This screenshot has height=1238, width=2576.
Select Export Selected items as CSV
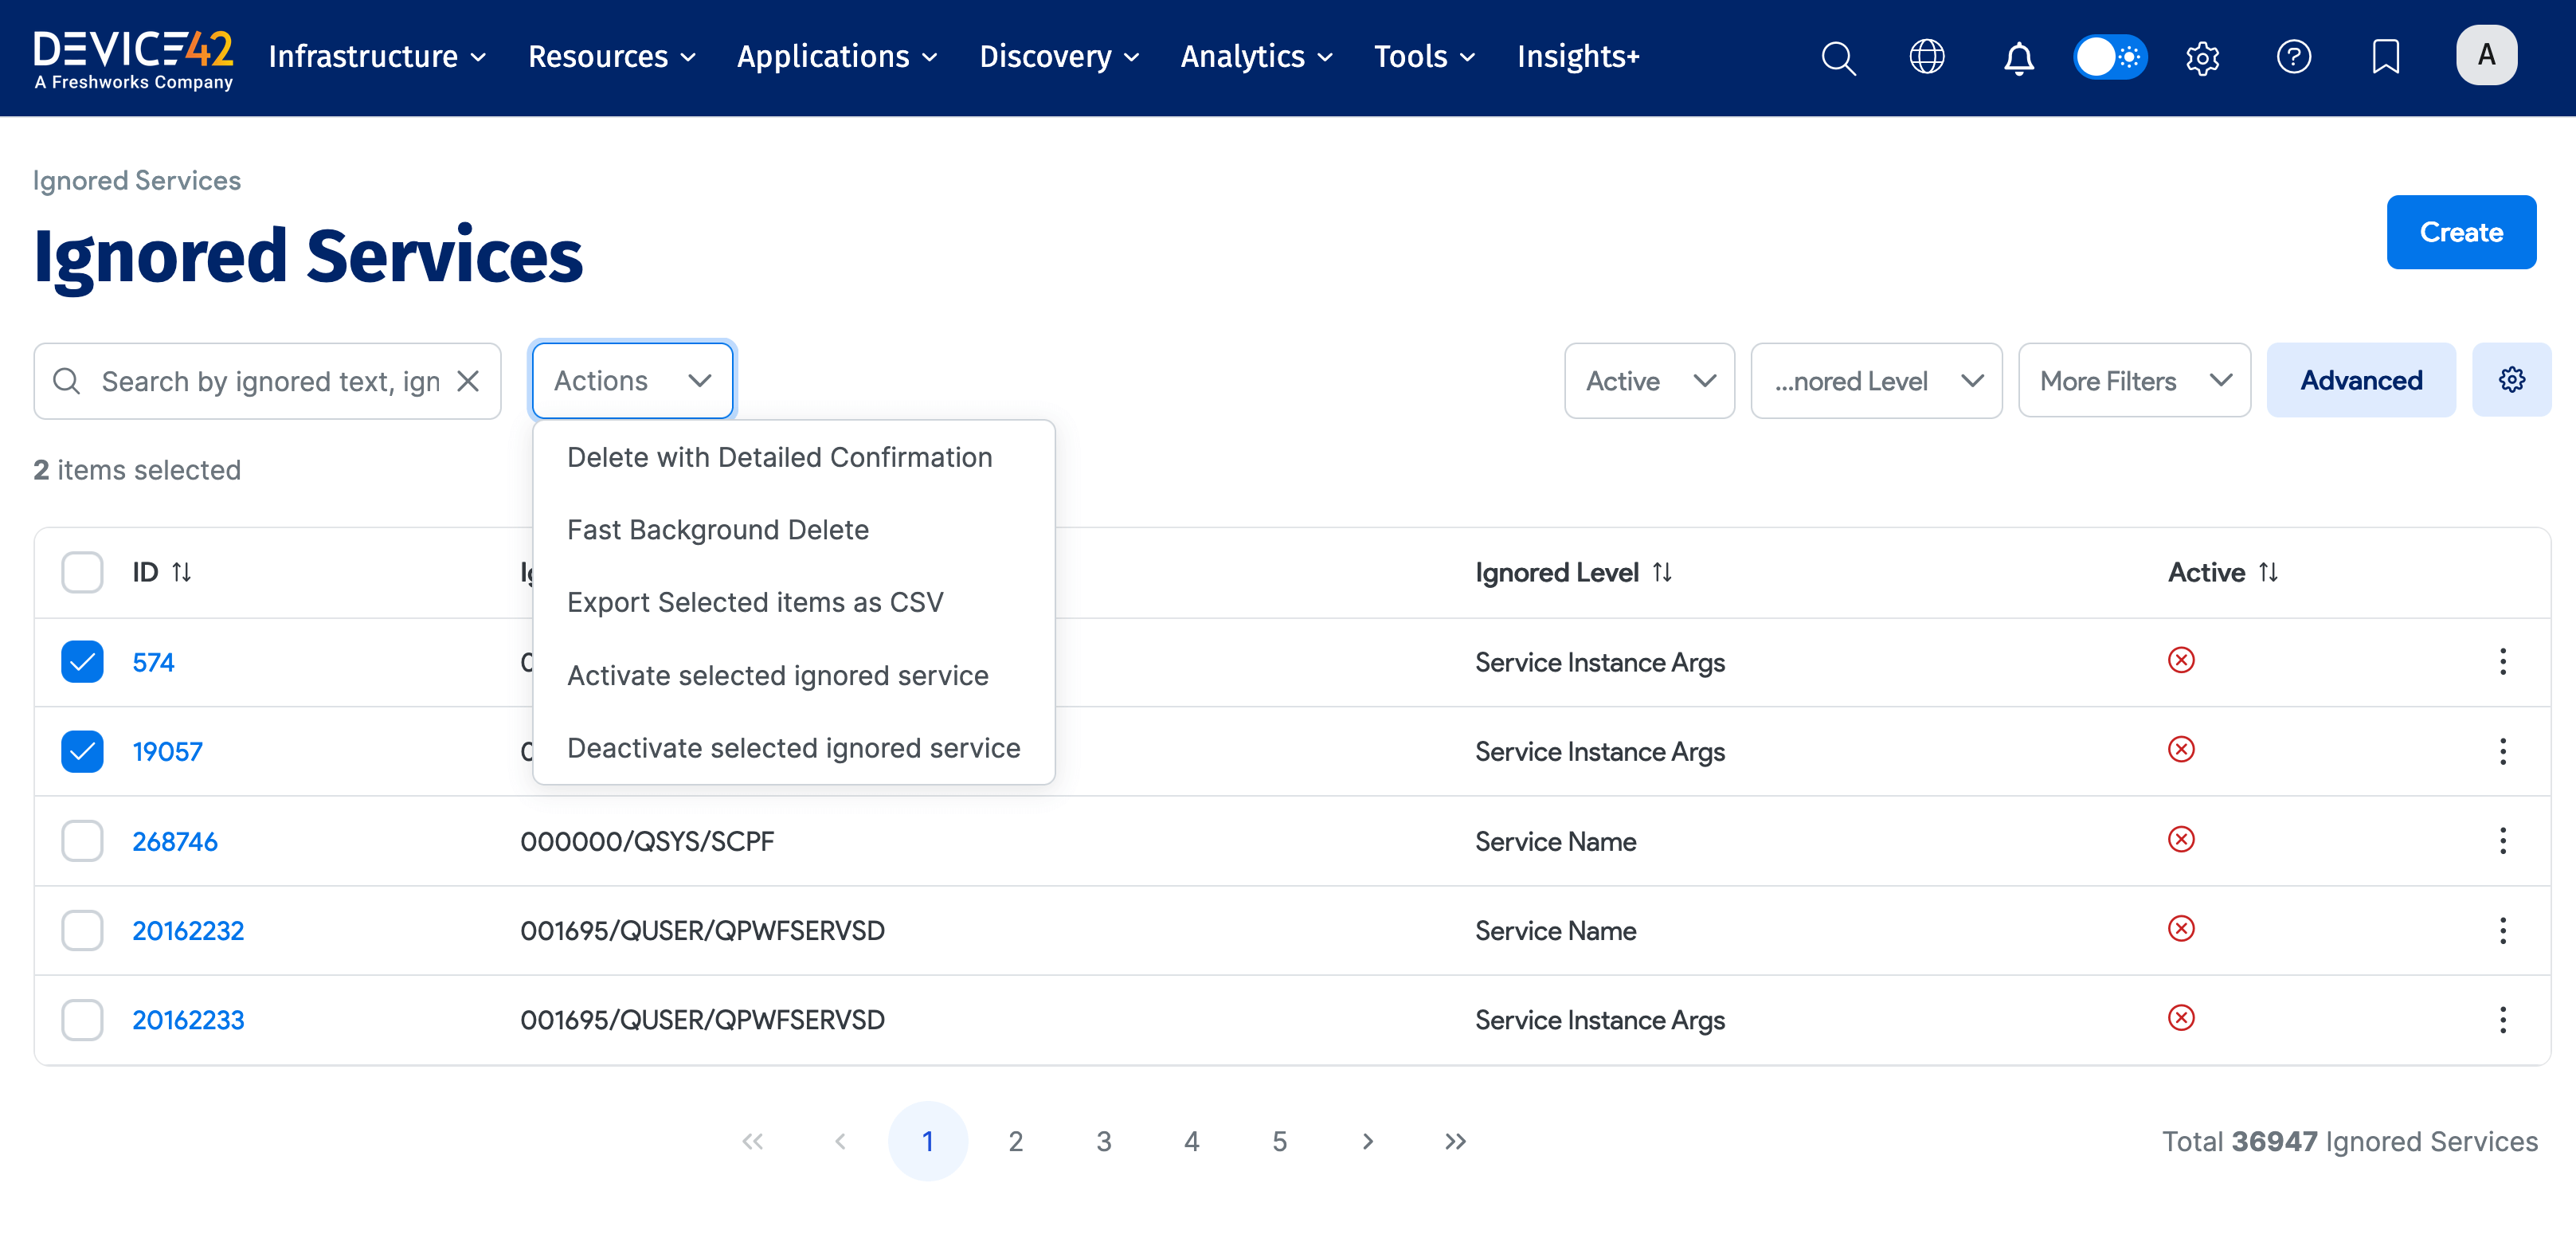click(x=754, y=602)
